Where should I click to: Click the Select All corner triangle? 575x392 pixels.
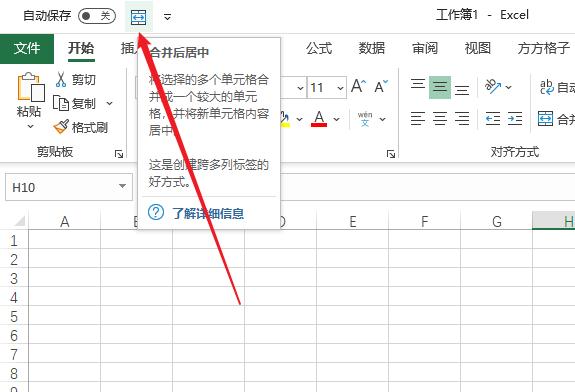click(19, 221)
